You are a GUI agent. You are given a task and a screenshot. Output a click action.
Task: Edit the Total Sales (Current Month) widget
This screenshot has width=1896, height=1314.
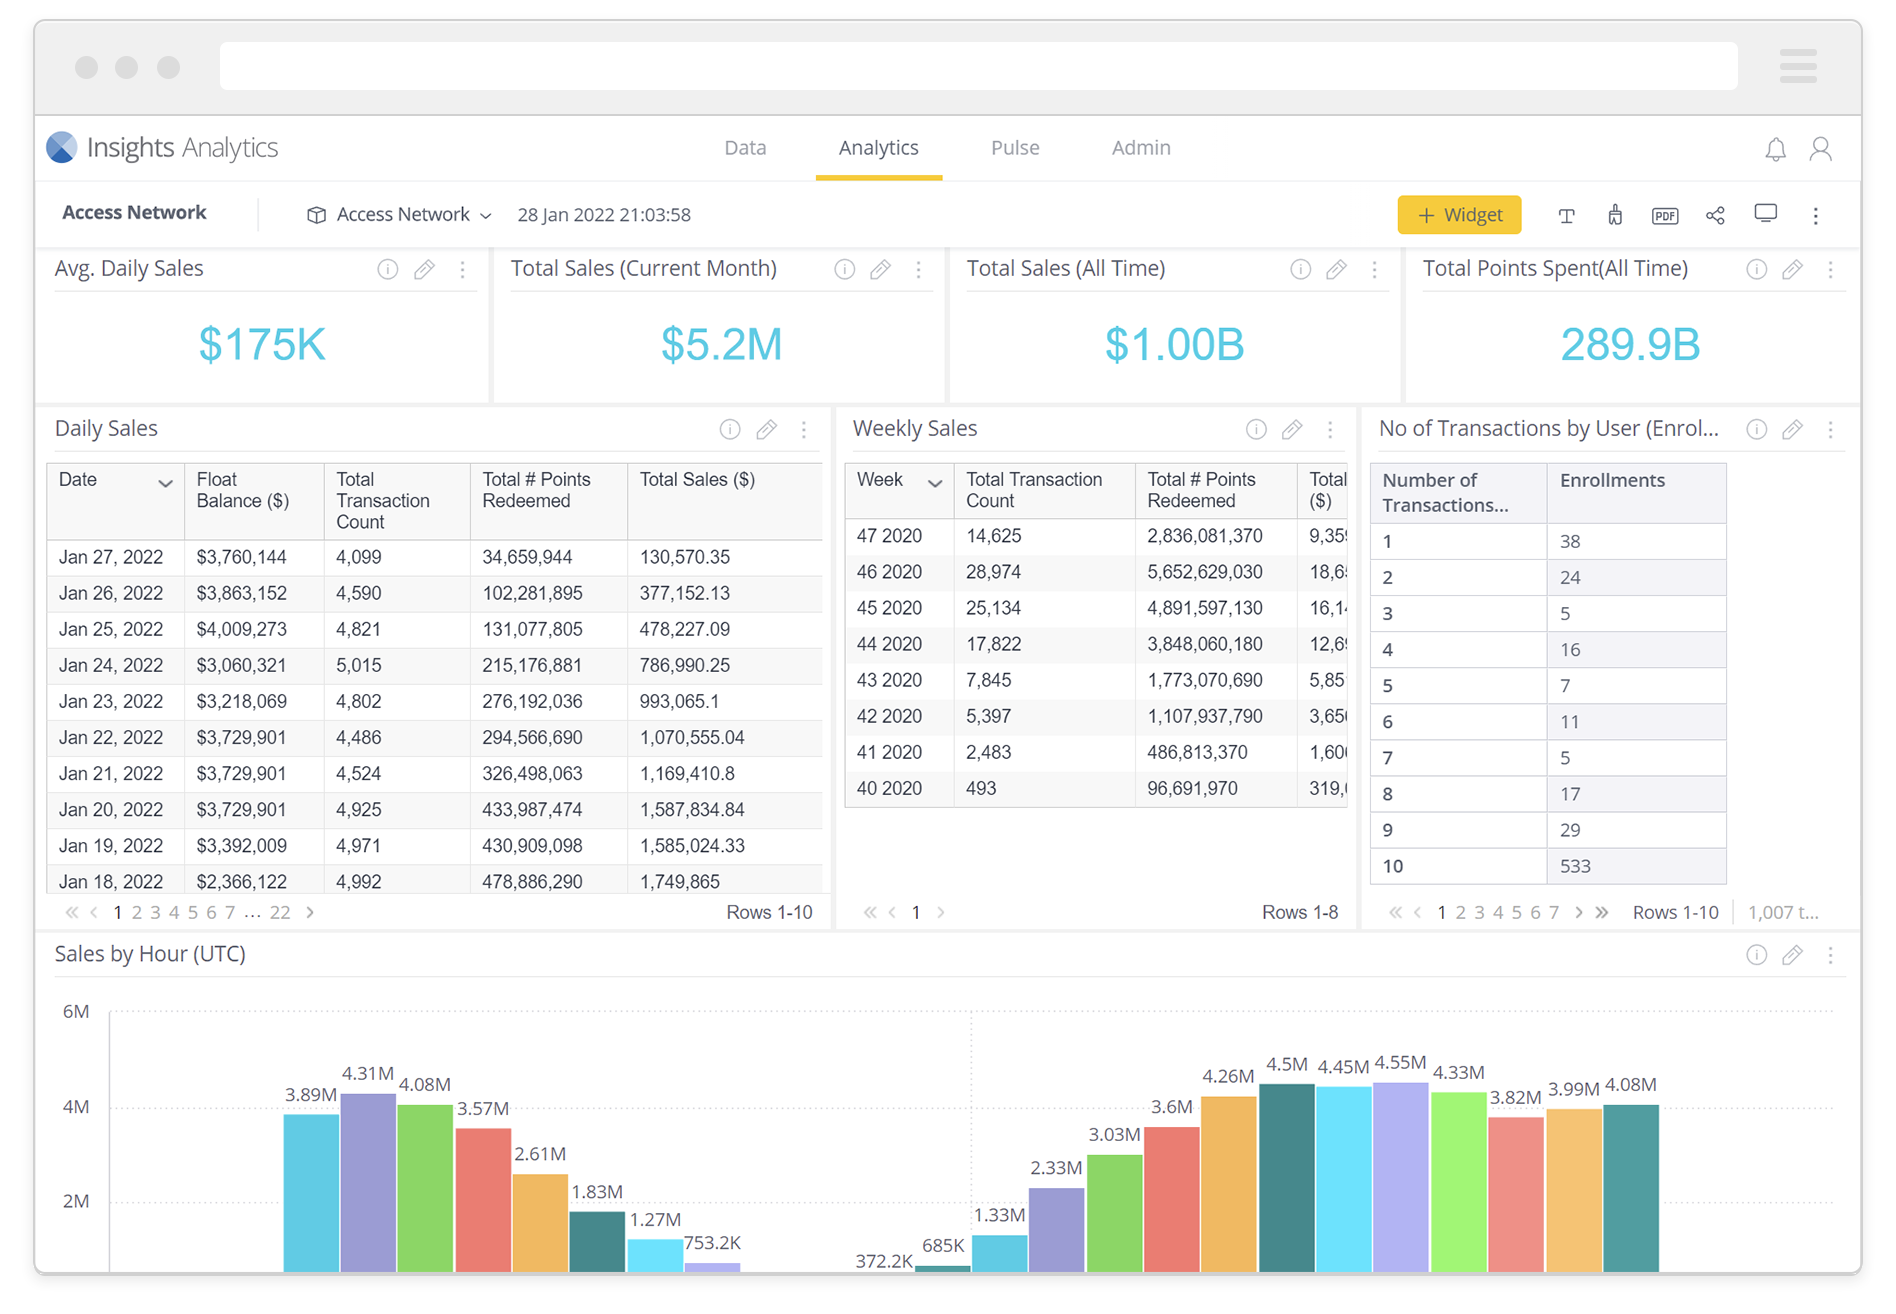(x=880, y=269)
